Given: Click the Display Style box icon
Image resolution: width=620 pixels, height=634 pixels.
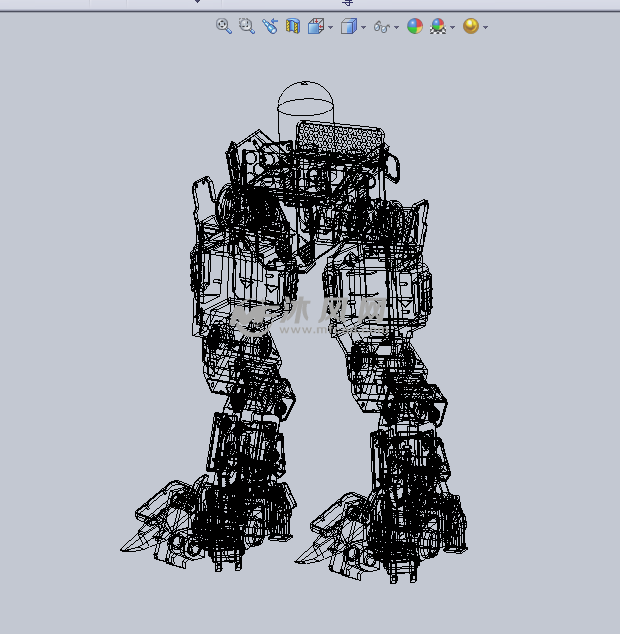Looking at the screenshot, I should click(x=348, y=26).
